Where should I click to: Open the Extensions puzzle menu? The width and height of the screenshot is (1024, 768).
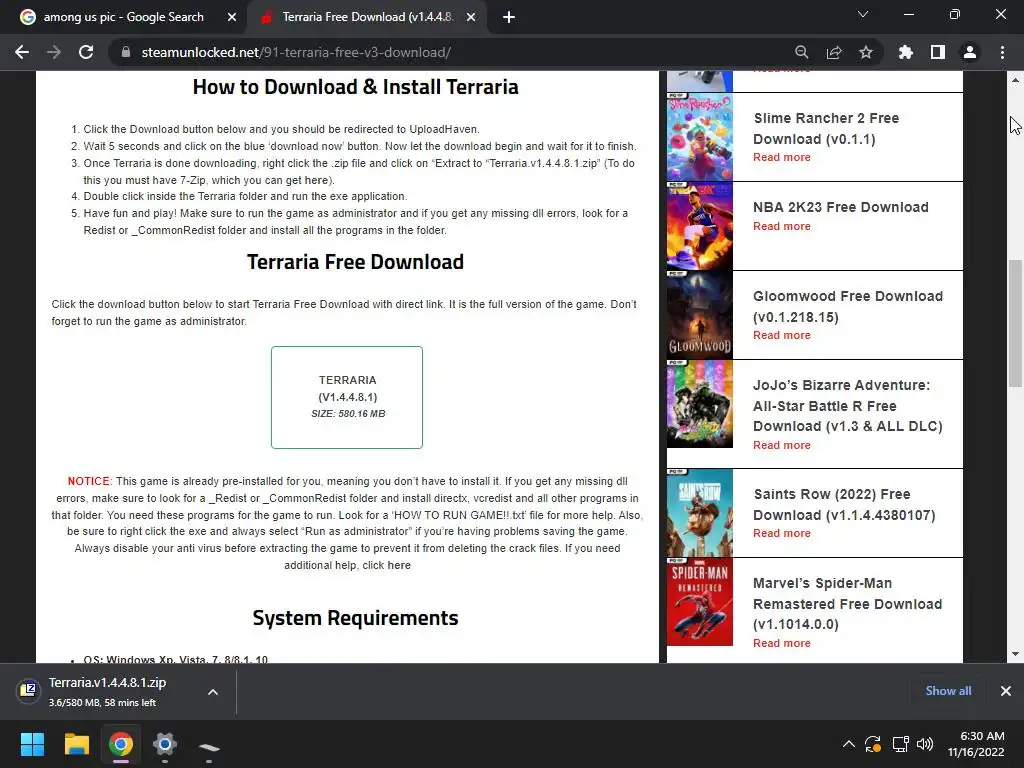tap(906, 52)
